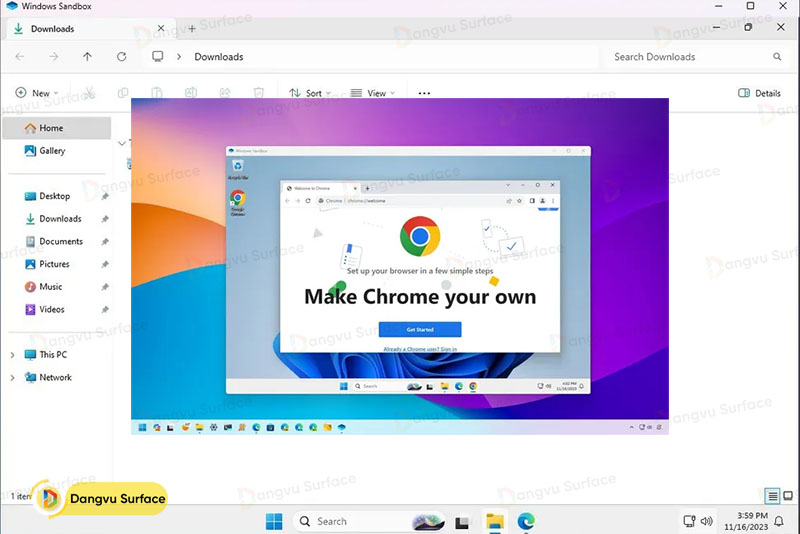This screenshot has width=800, height=534.
Task: Click the Rename toolbar icon
Action: click(x=191, y=93)
